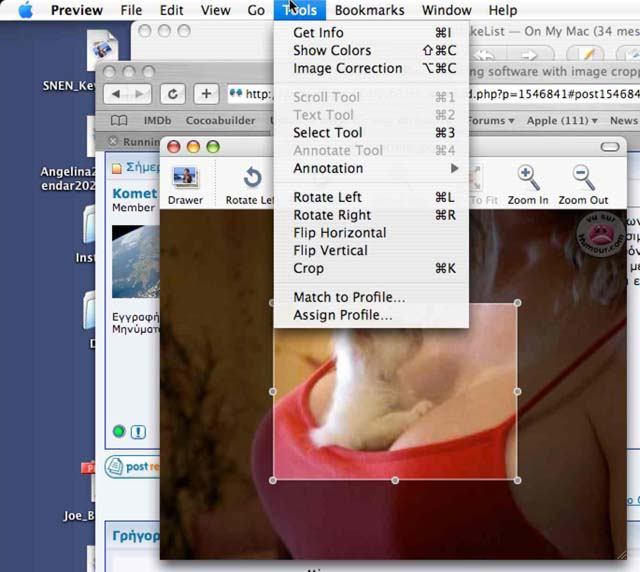
Task: Click right-middle selection handle on image
Action: [517, 391]
